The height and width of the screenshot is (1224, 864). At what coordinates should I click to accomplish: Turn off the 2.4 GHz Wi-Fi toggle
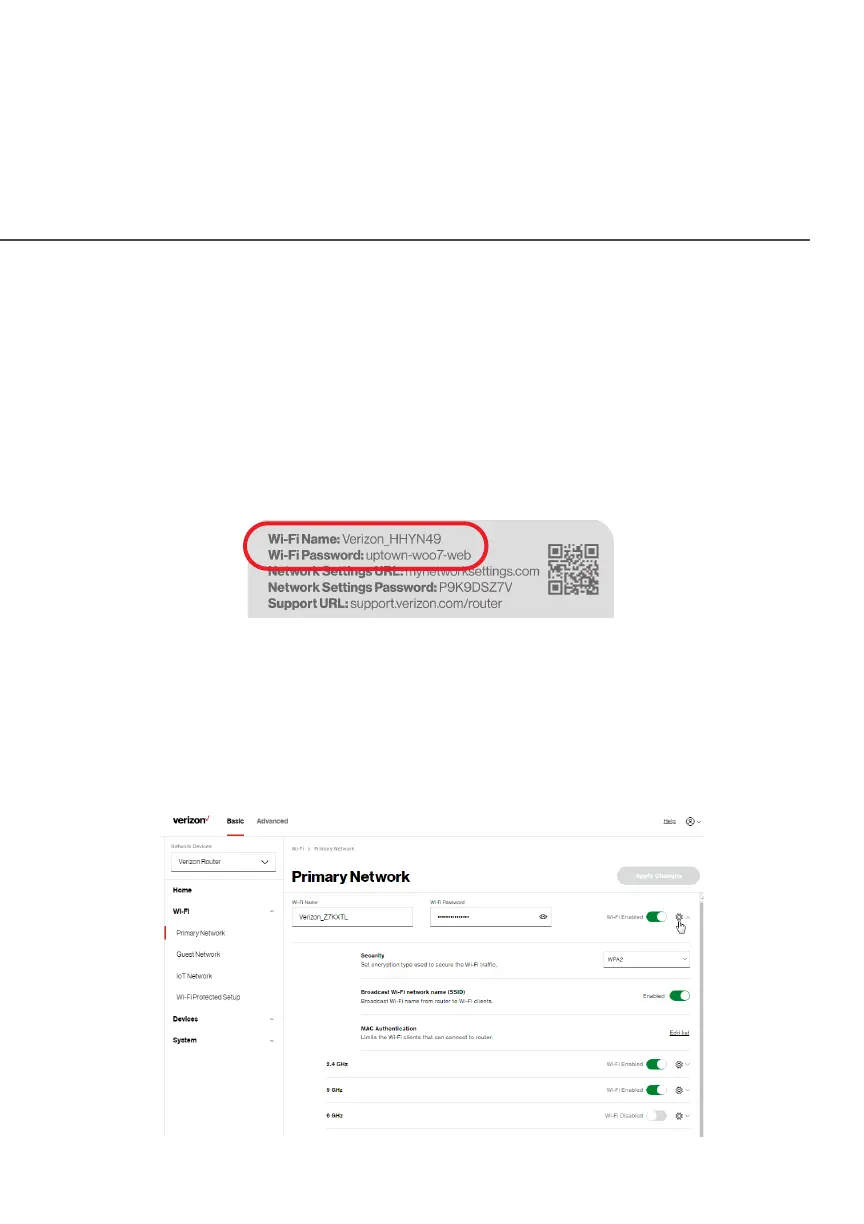656,1064
